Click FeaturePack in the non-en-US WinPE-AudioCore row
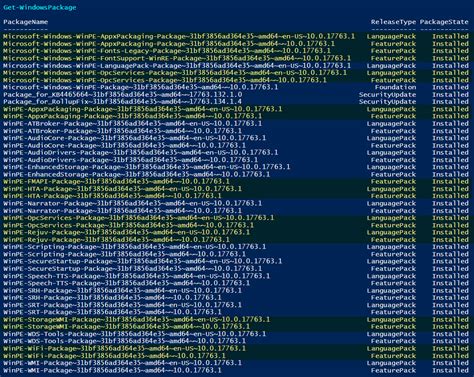The image size is (474, 377). (393, 145)
